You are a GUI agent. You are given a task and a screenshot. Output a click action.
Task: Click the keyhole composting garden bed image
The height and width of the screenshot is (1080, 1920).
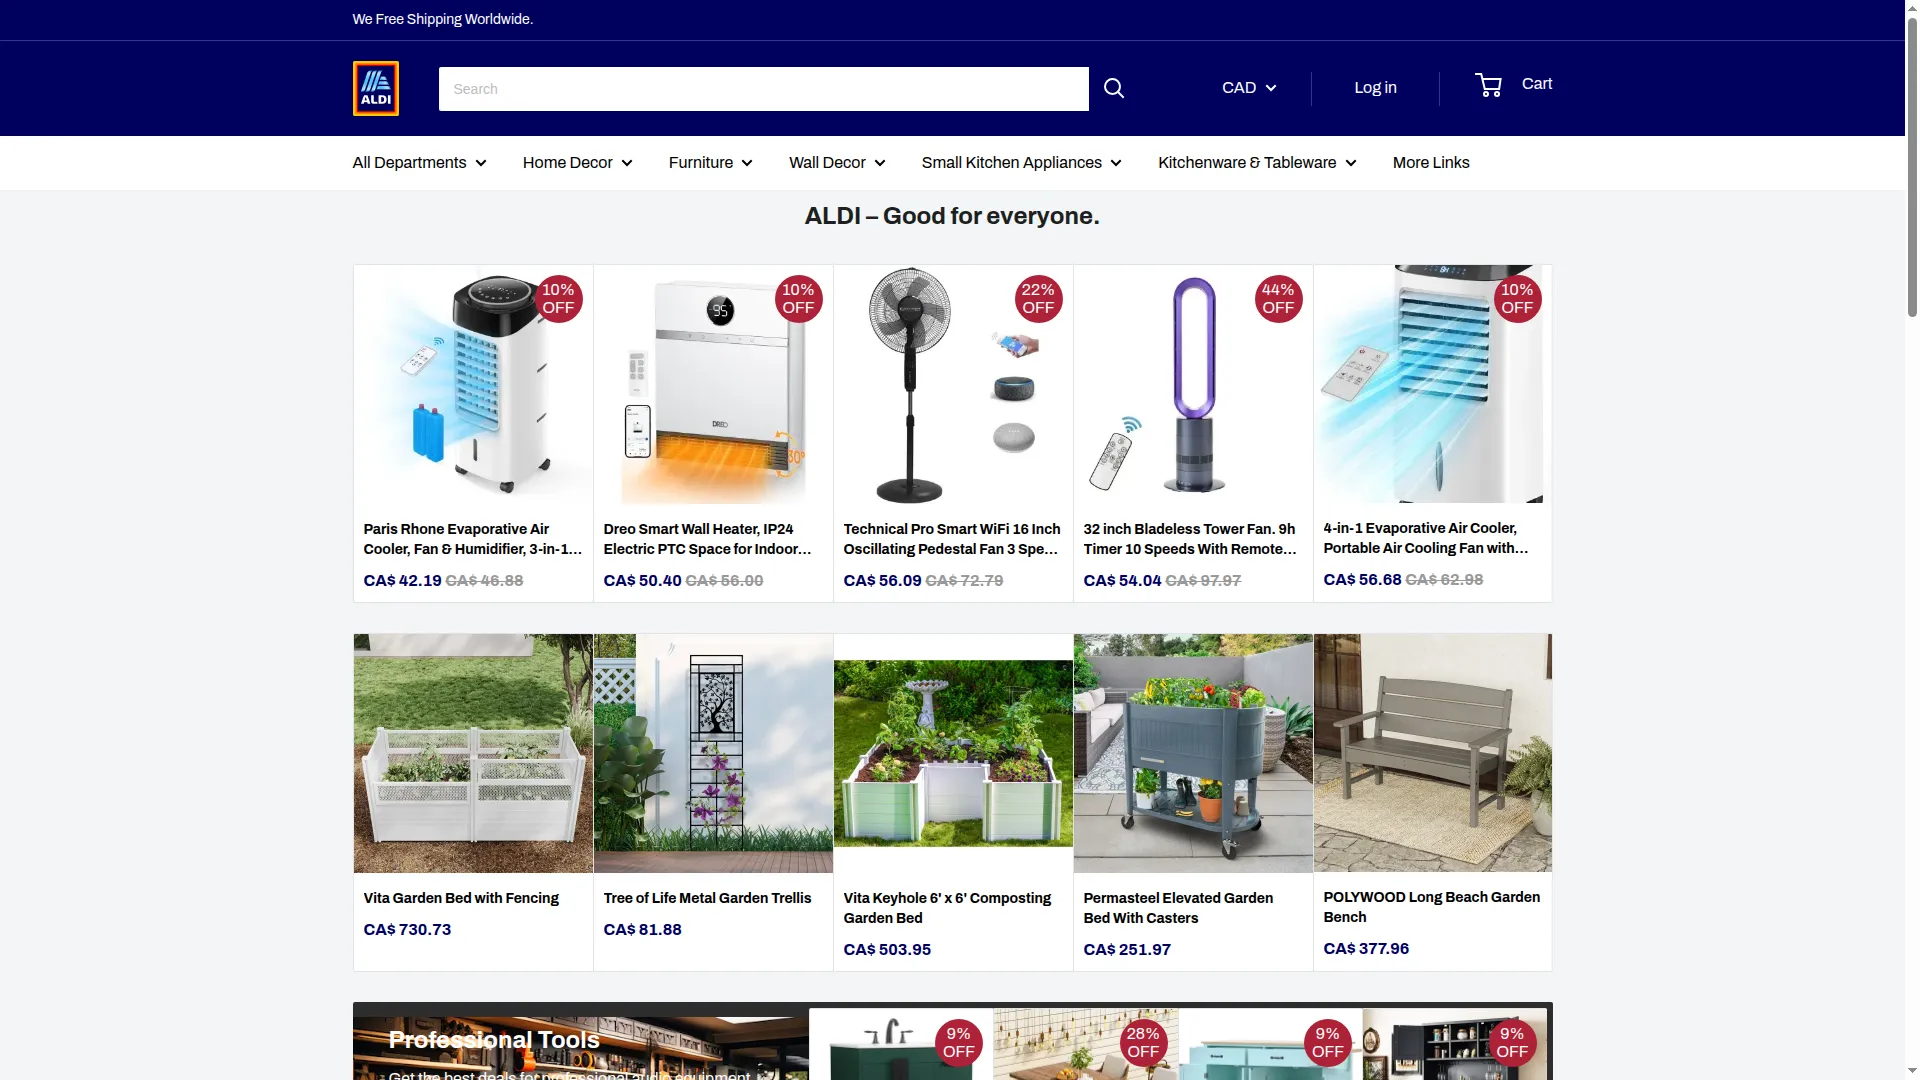point(953,753)
